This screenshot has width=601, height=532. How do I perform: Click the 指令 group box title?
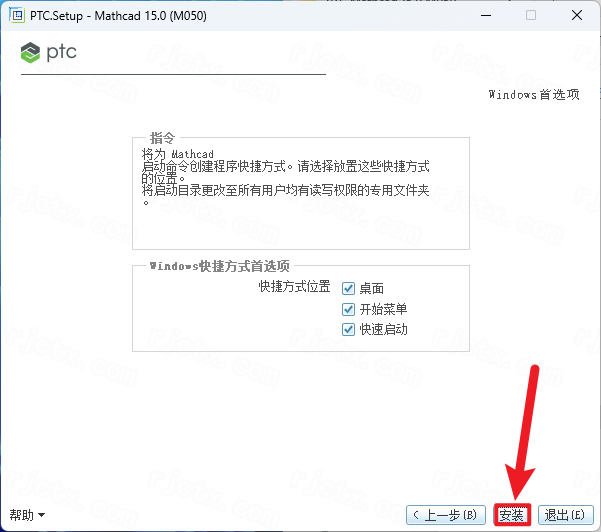pyautogui.click(x=161, y=137)
